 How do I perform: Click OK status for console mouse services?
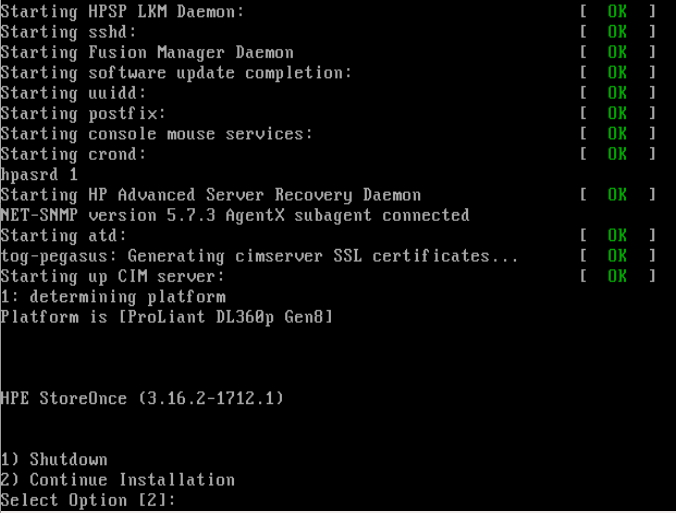coord(617,134)
